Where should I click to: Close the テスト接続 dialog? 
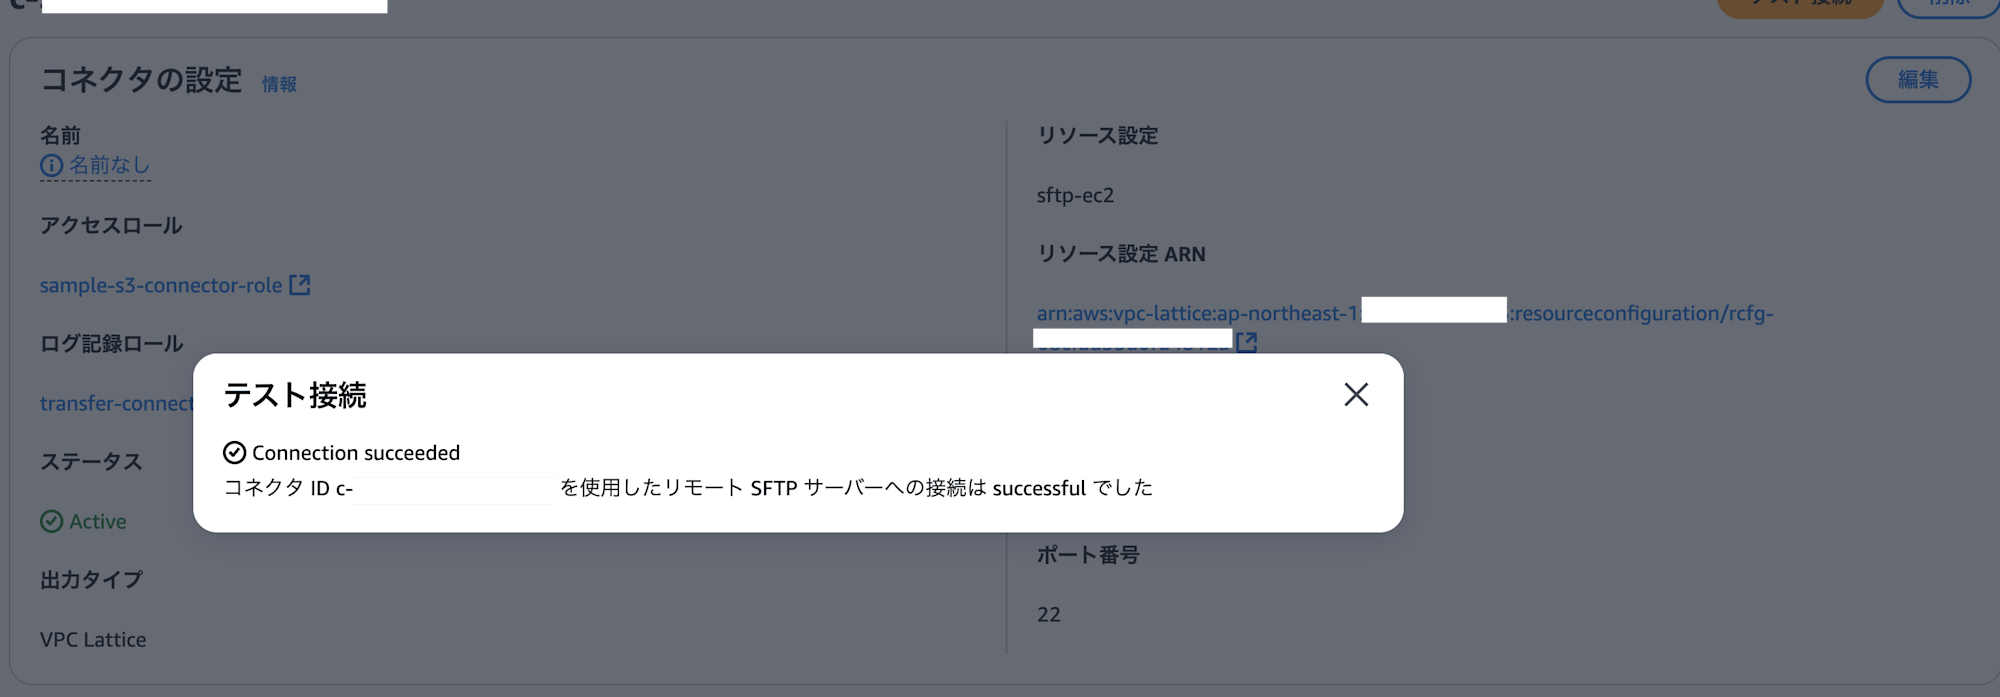(1355, 395)
